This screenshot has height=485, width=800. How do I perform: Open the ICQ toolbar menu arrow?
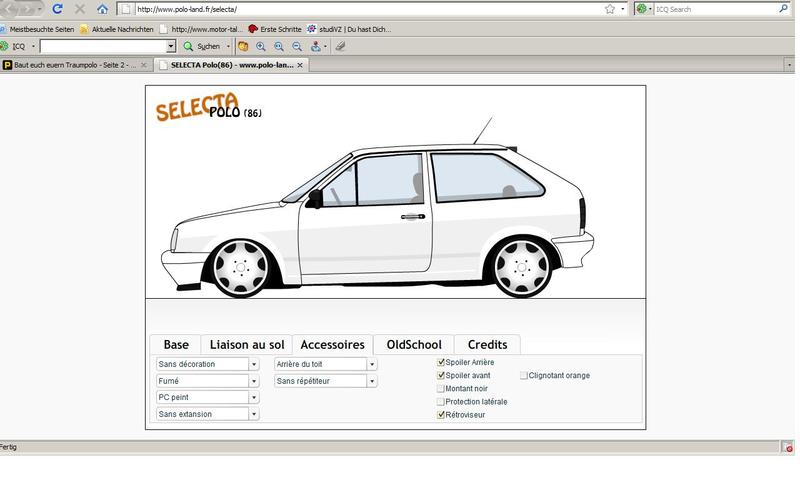point(33,46)
